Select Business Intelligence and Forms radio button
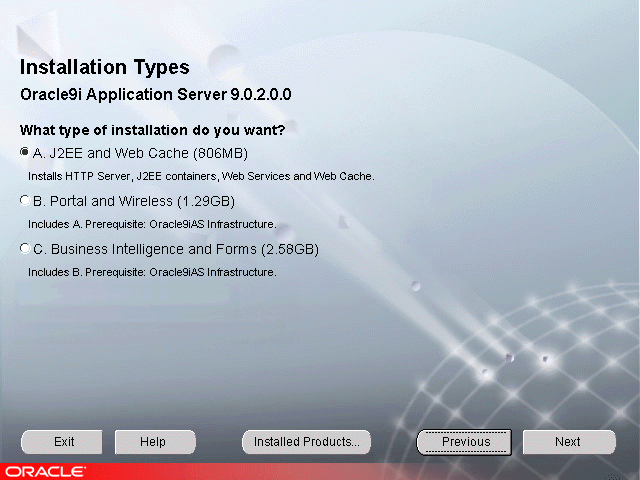640x480 pixels. [x=25, y=248]
